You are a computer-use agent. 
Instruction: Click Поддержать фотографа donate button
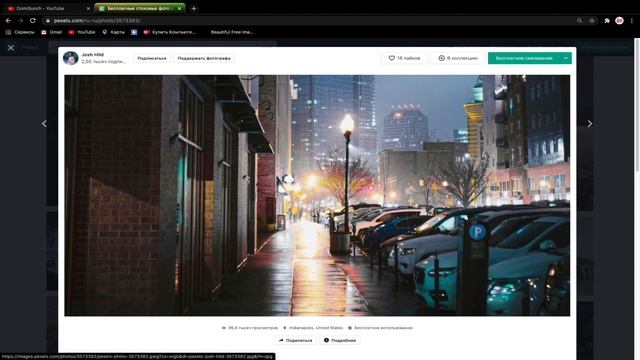[x=204, y=58]
